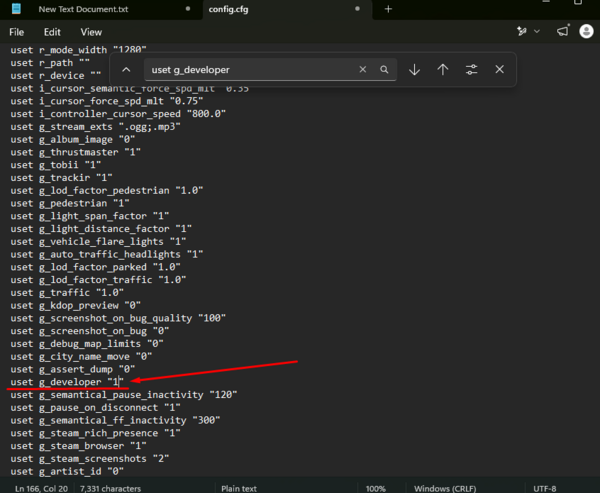
Task: Click the AI rewrite pen icon
Action: pyautogui.click(x=522, y=31)
